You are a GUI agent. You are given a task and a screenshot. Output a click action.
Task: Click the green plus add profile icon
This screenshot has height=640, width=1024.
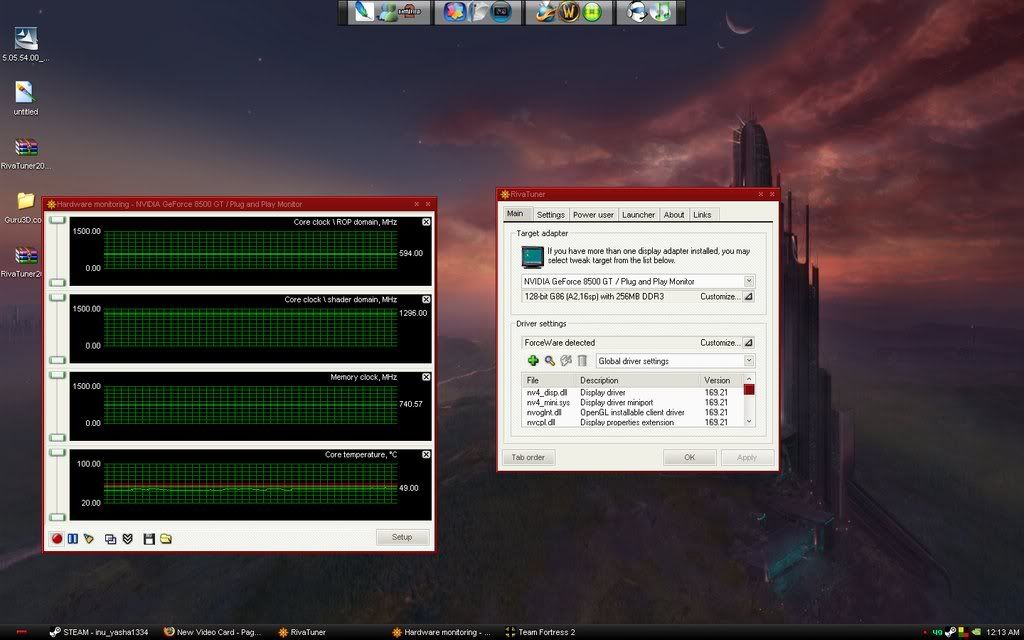tap(533, 361)
